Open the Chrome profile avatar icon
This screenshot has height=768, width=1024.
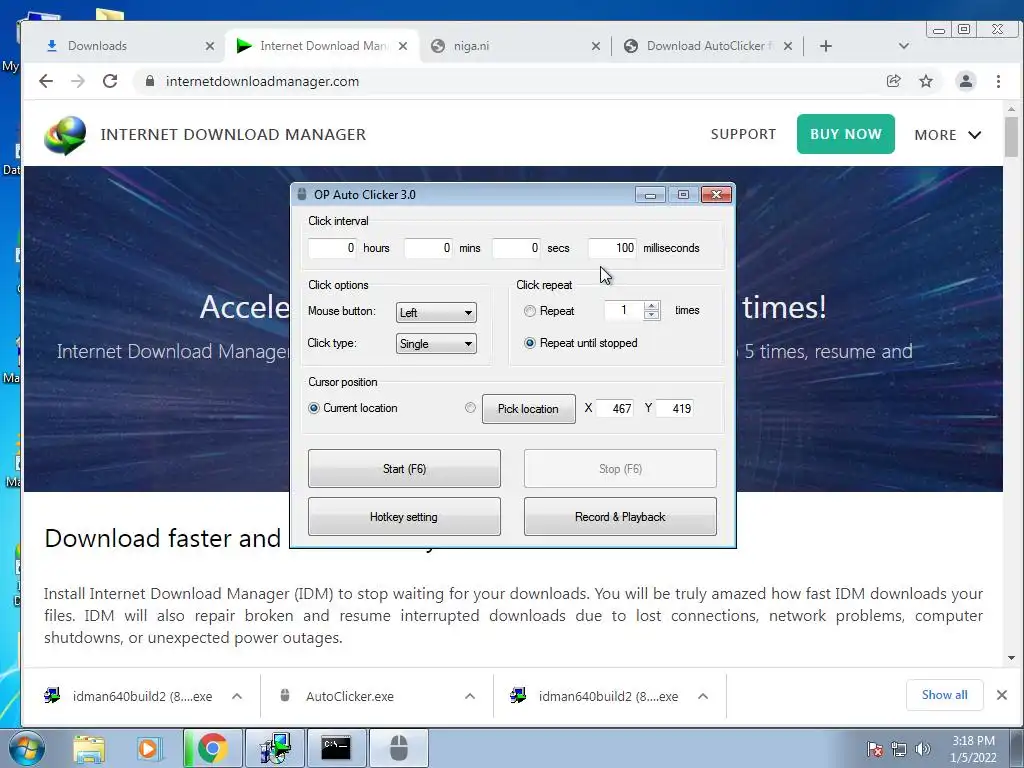(965, 81)
